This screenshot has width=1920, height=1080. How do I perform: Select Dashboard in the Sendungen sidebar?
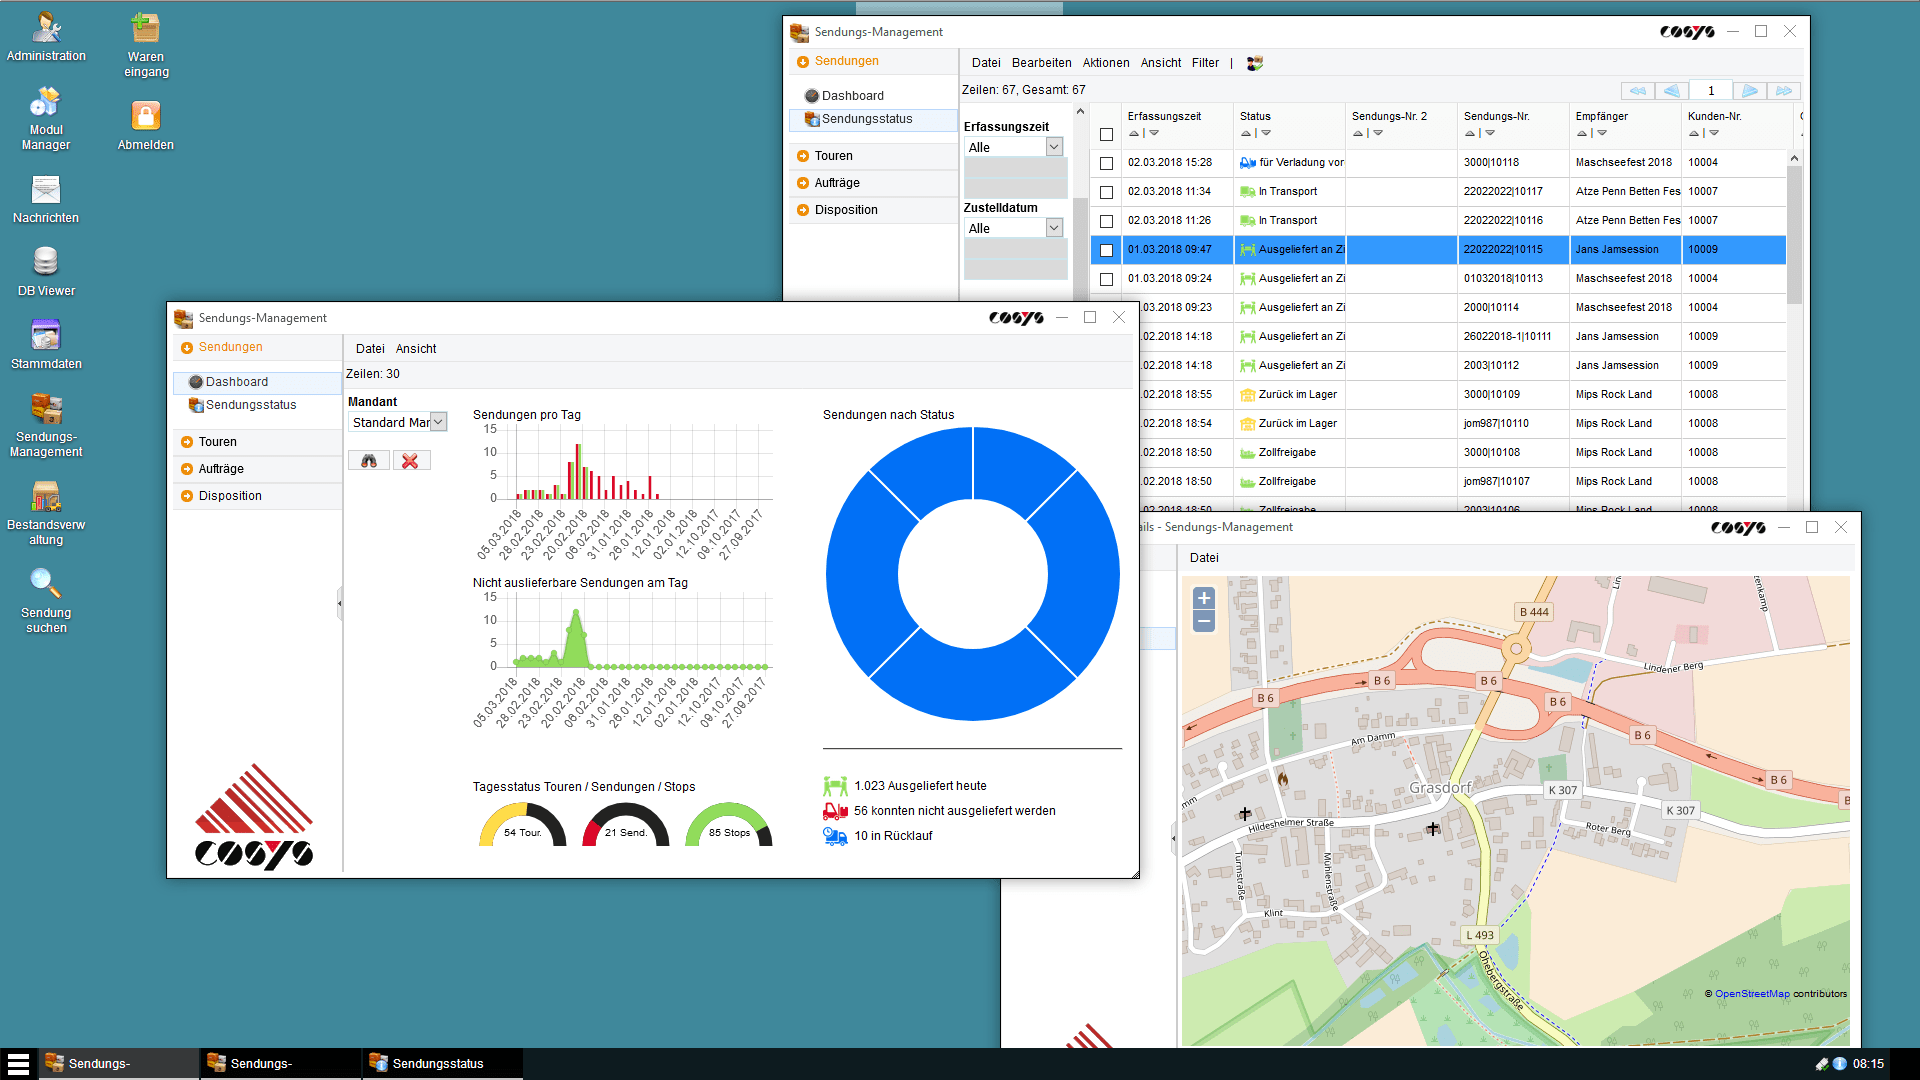pyautogui.click(x=238, y=381)
